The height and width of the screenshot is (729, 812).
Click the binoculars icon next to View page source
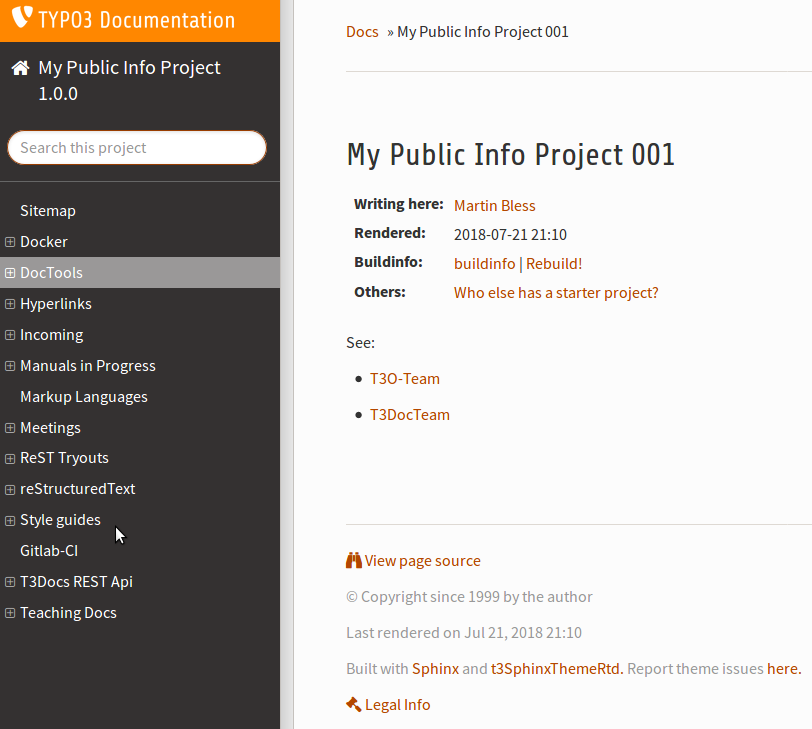(x=354, y=560)
